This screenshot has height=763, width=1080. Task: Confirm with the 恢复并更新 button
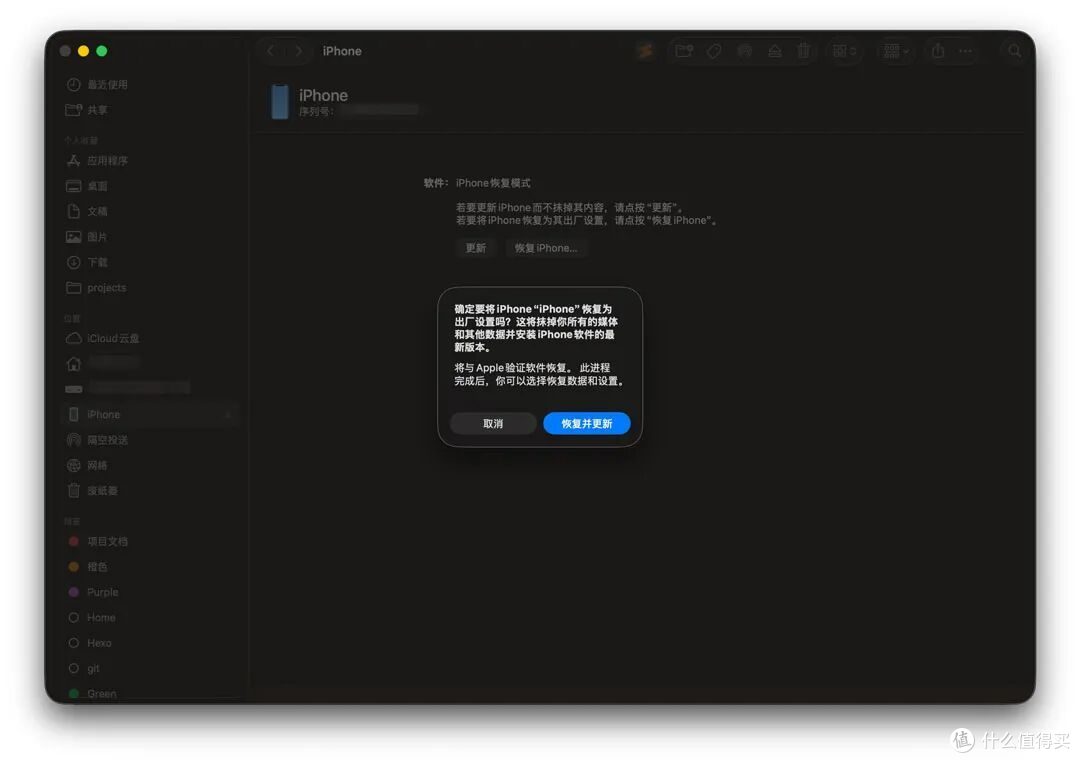(586, 424)
